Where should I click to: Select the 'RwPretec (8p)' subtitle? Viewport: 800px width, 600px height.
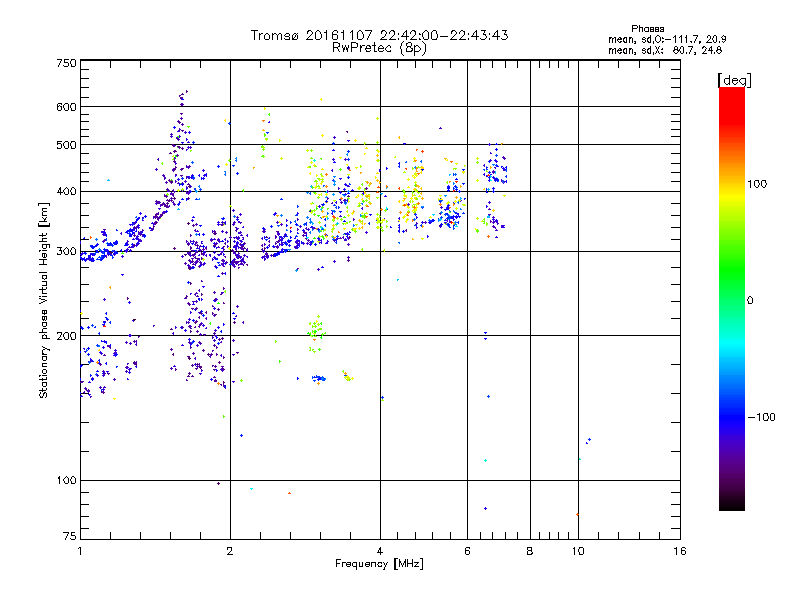[x=379, y=48]
